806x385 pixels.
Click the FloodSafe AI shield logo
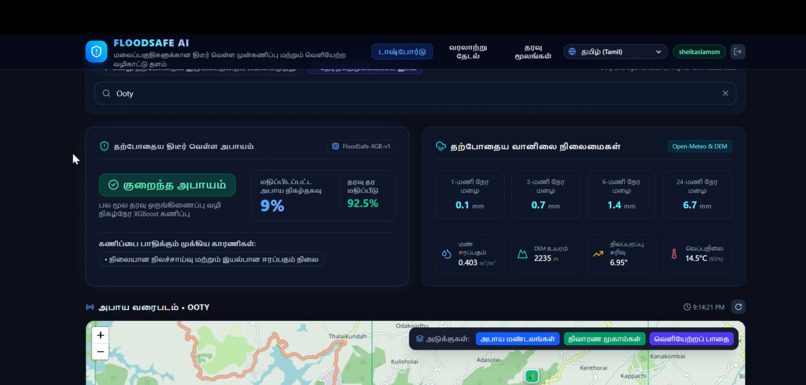click(96, 51)
